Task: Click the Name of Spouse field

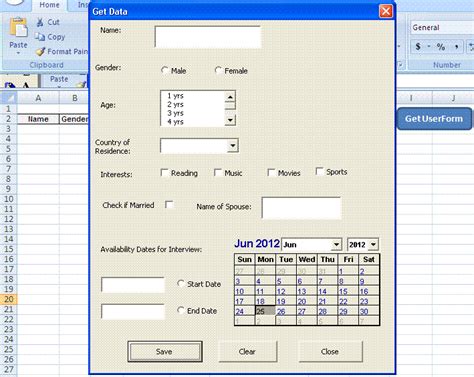Action: 301,208
